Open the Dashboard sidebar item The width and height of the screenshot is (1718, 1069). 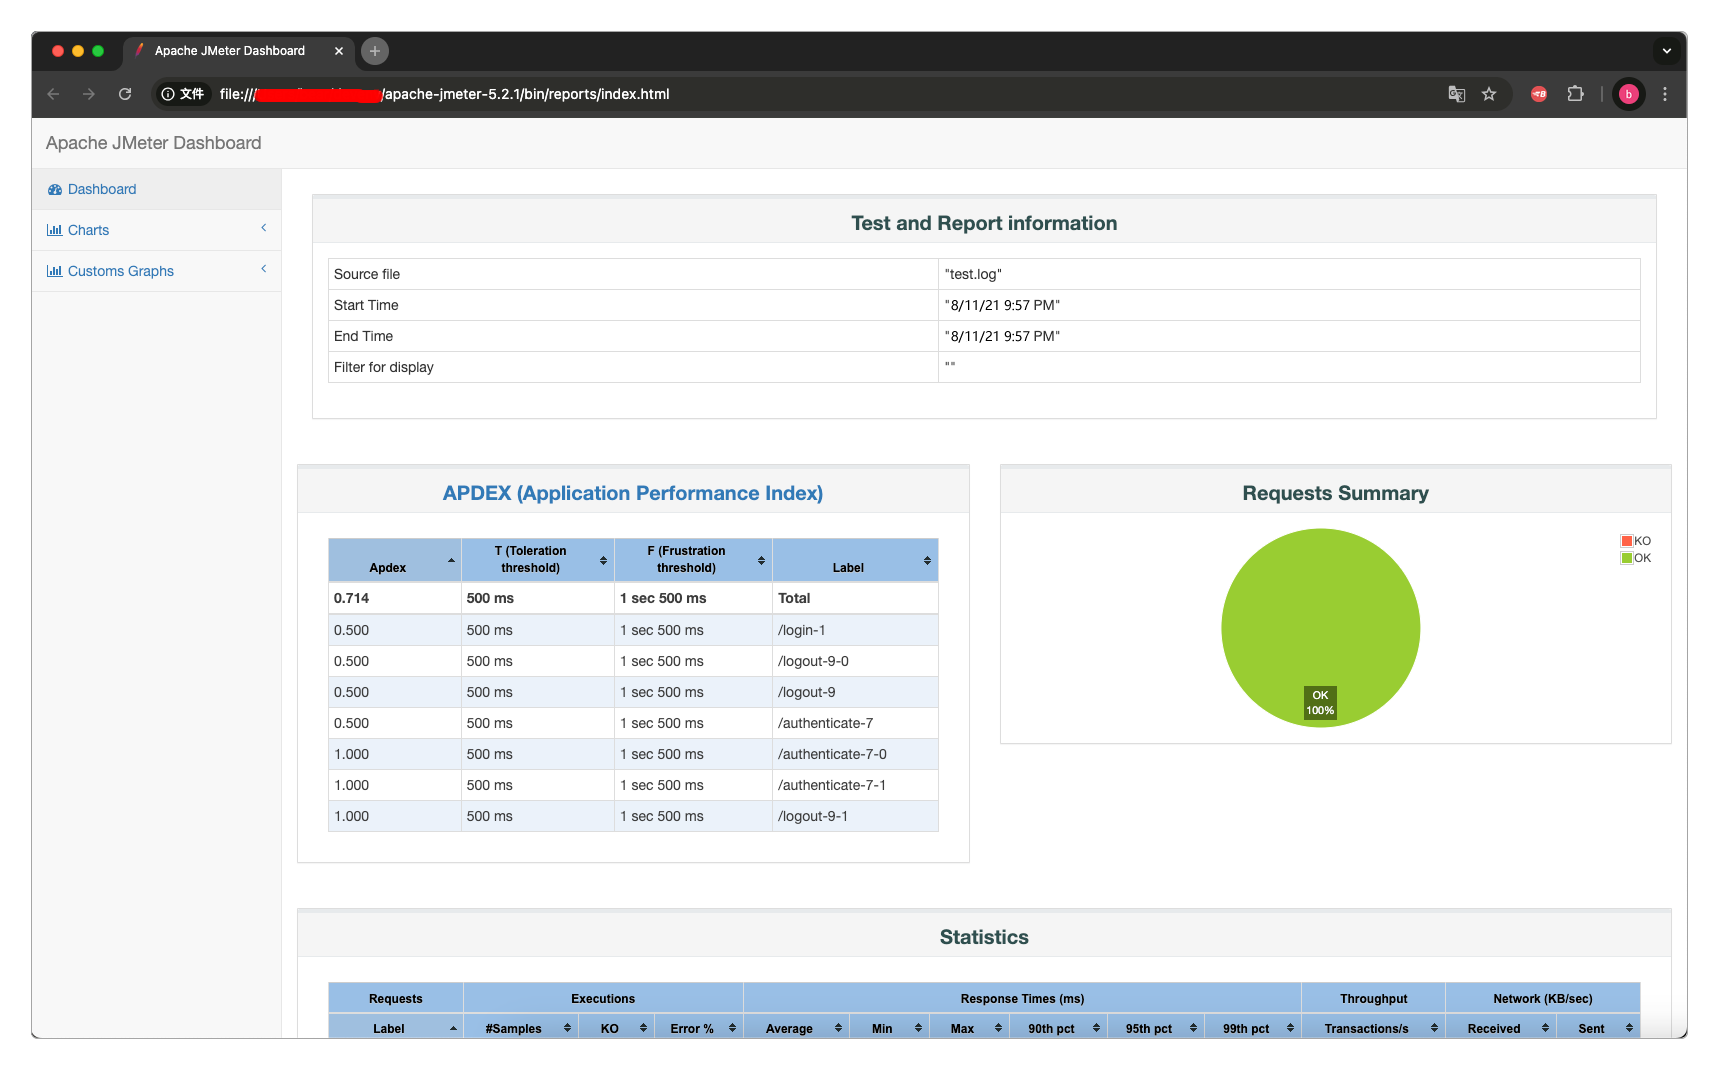coord(156,189)
